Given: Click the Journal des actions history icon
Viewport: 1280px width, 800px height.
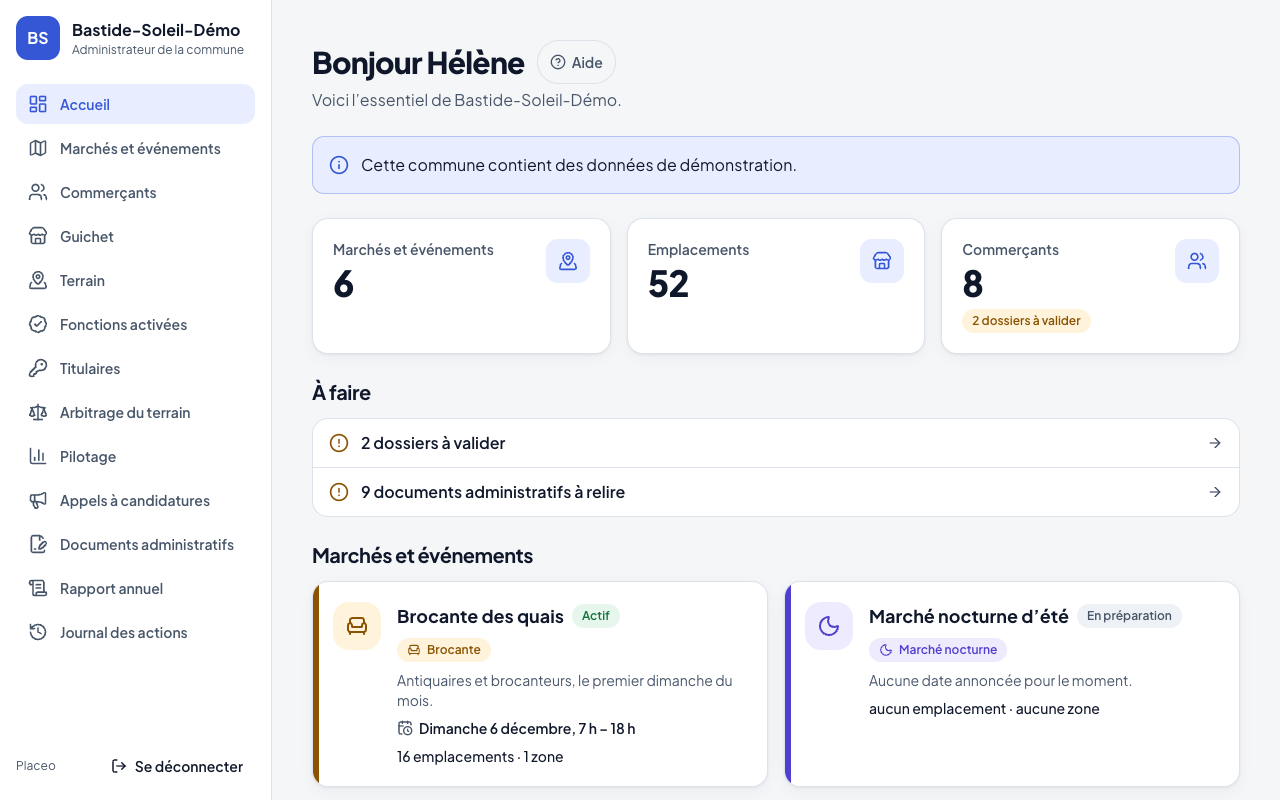Looking at the screenshot, I should click(38, 632).
